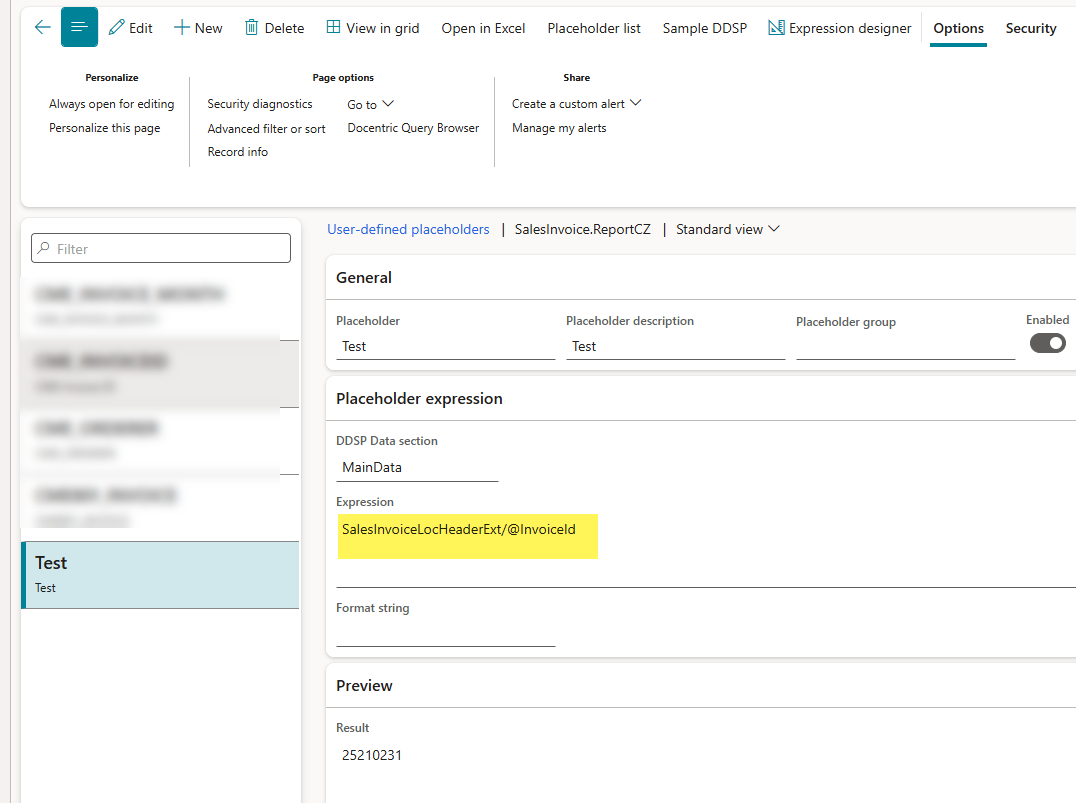Select the Test placeholder in list

coord(160,574)
